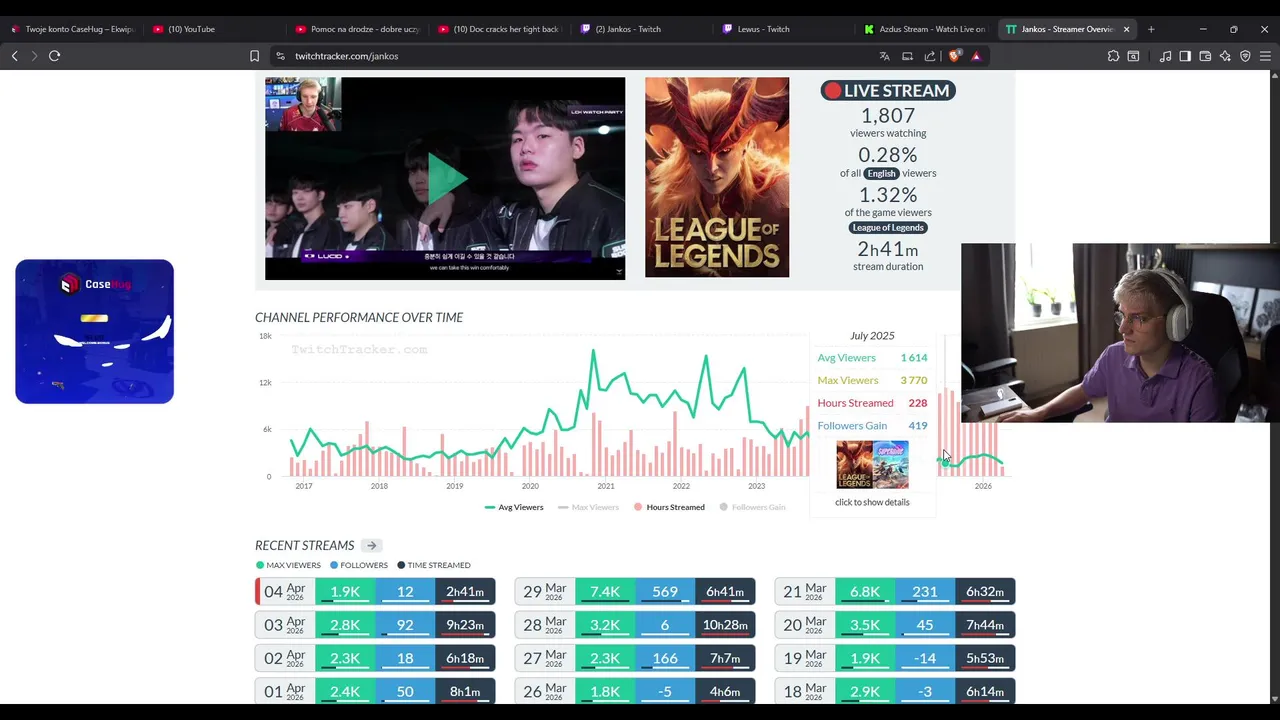Reload the twitchtracker page
Screen dimensions: 1280x720
(55, 56)
